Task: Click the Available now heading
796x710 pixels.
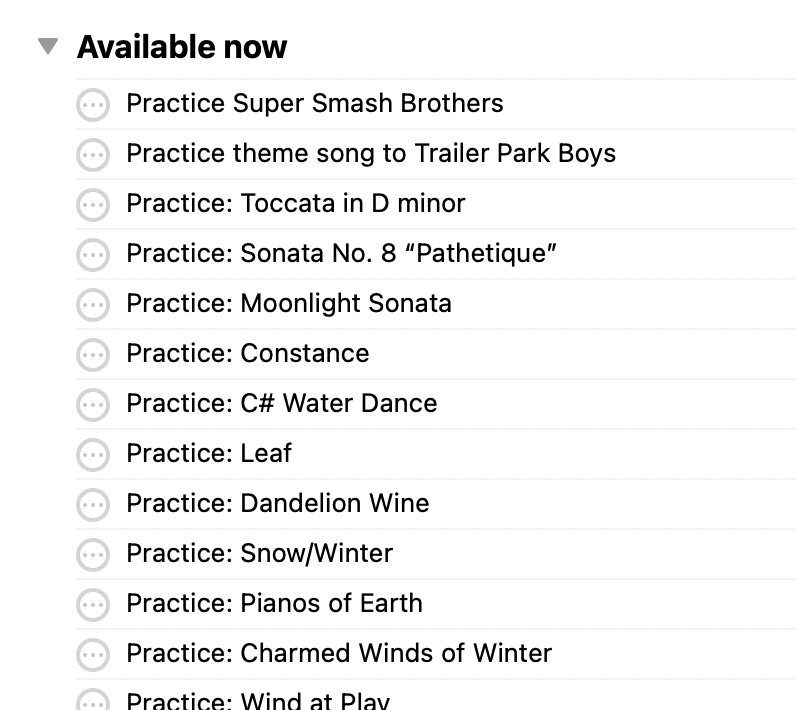Action: point(182,47)
